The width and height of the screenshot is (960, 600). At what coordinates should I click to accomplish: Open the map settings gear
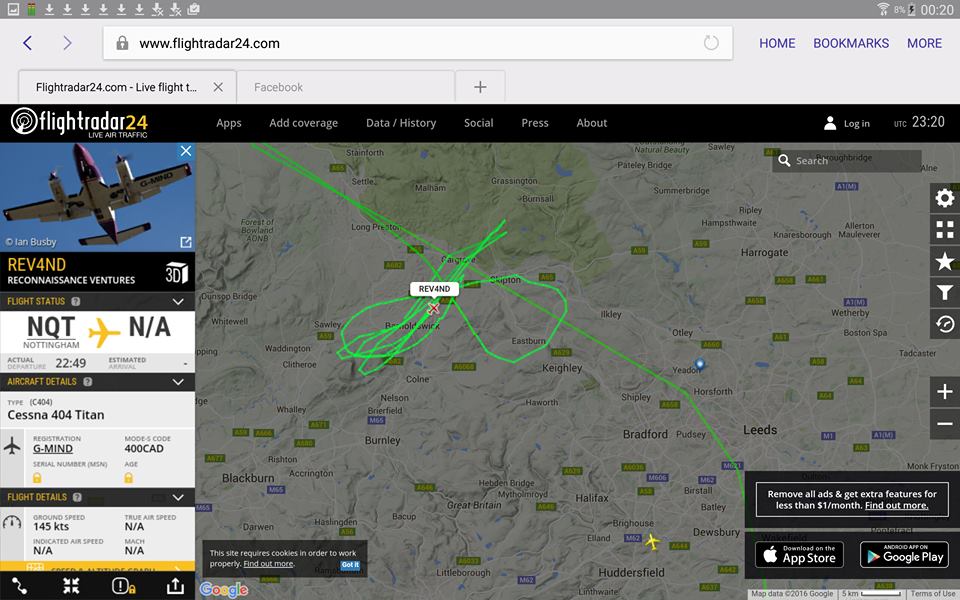click(944, 198)
